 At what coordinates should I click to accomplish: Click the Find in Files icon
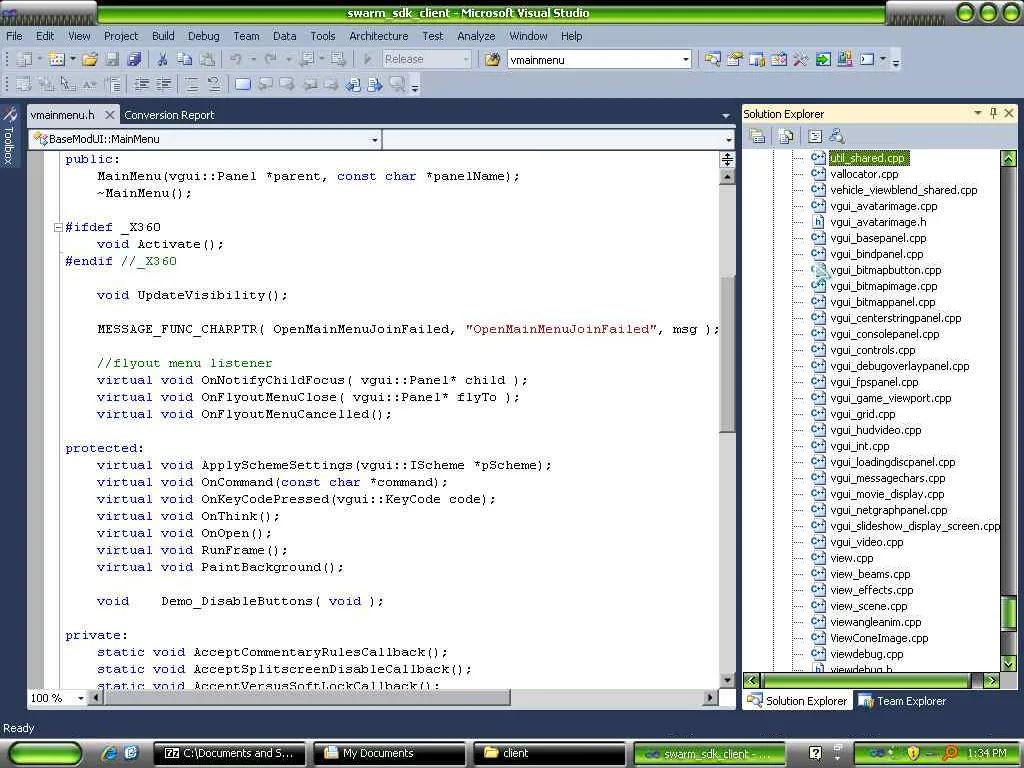[492, 59]
